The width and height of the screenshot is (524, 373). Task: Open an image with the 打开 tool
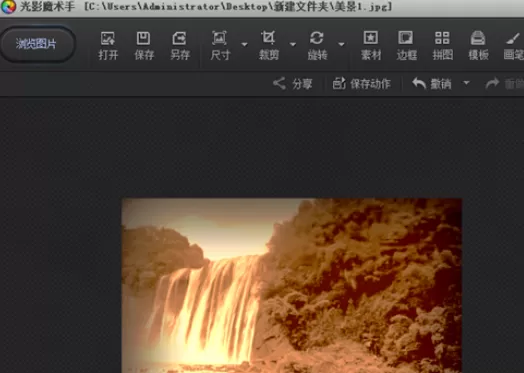click(x=108, y=46)
